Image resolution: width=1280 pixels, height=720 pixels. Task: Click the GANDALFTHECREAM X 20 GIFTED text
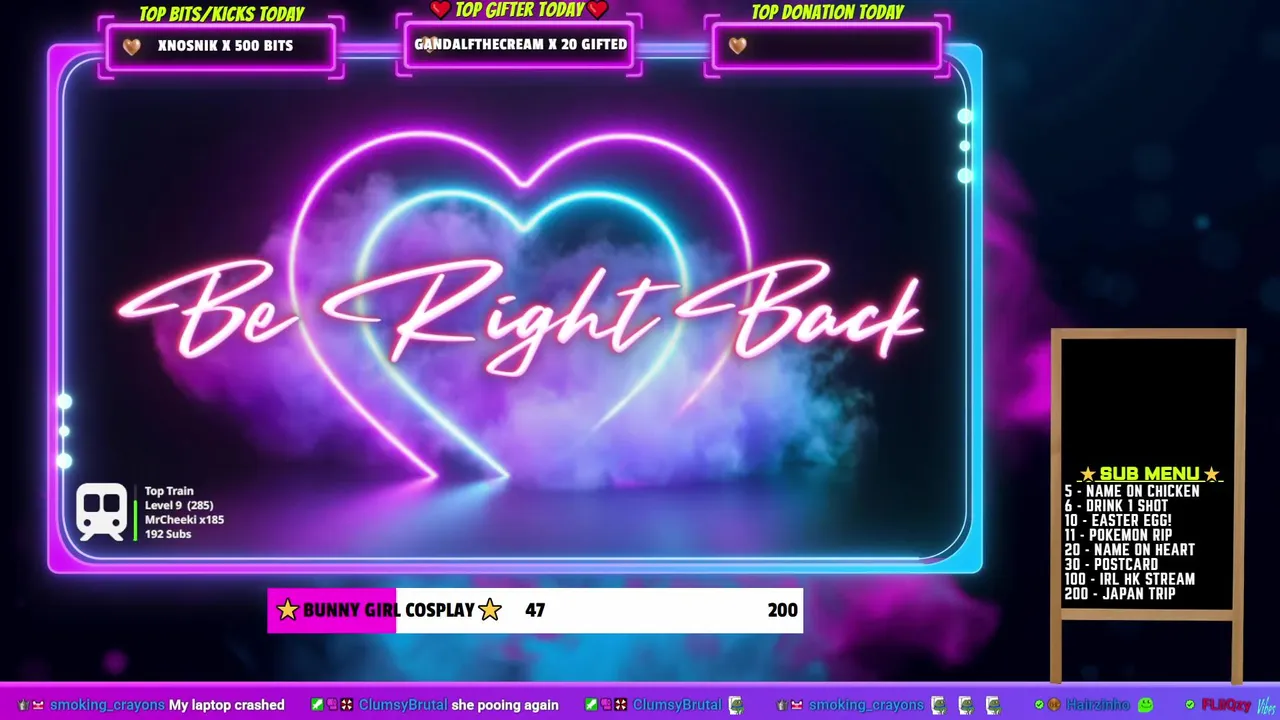[x=521, y=44]
